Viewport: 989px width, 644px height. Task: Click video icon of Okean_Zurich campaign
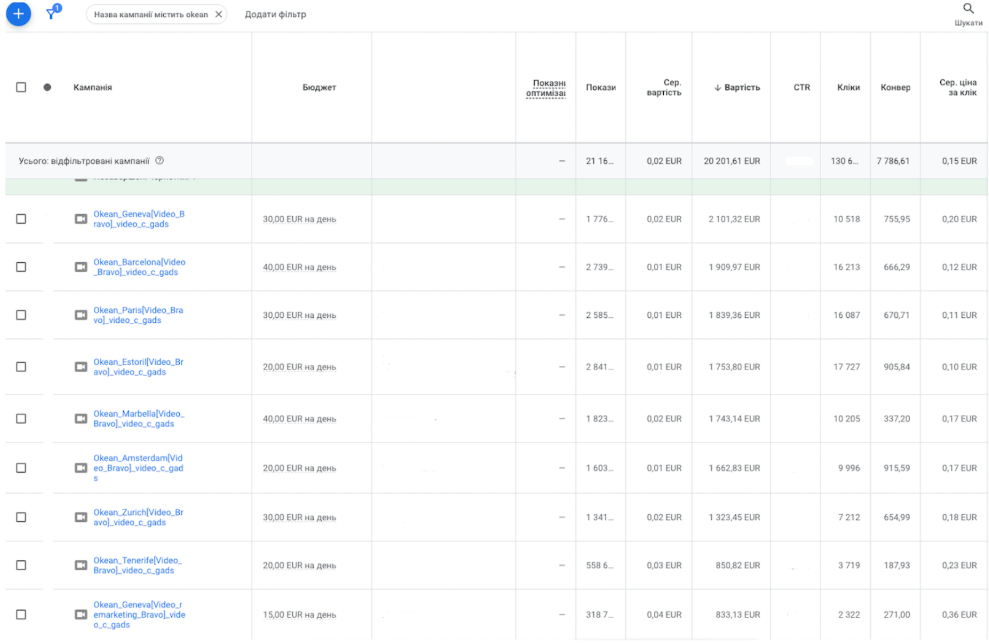click(81, 517)
